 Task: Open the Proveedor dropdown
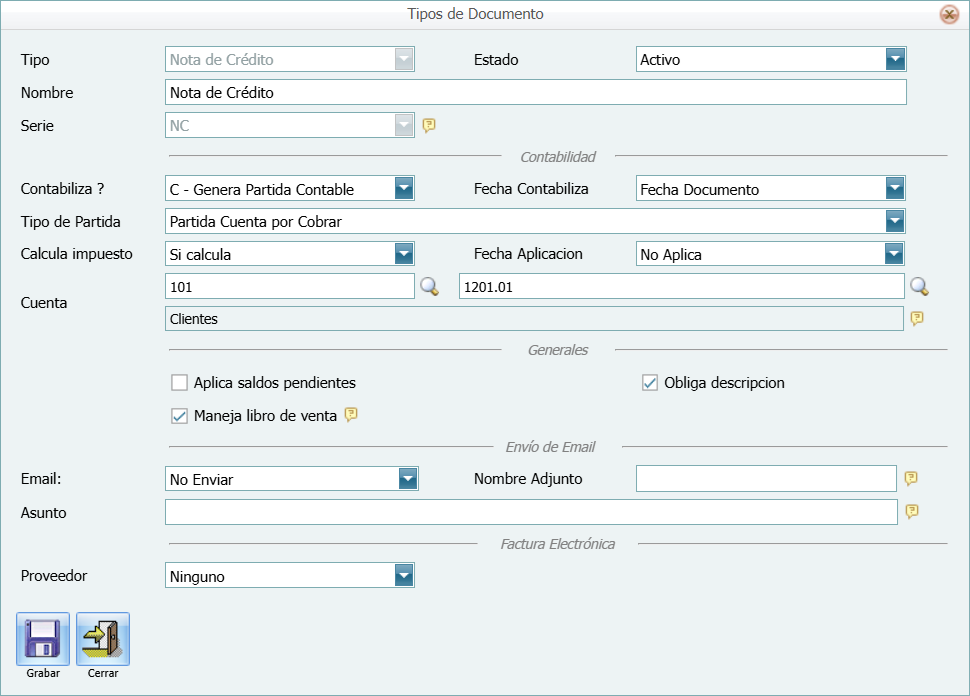point(404,575)
